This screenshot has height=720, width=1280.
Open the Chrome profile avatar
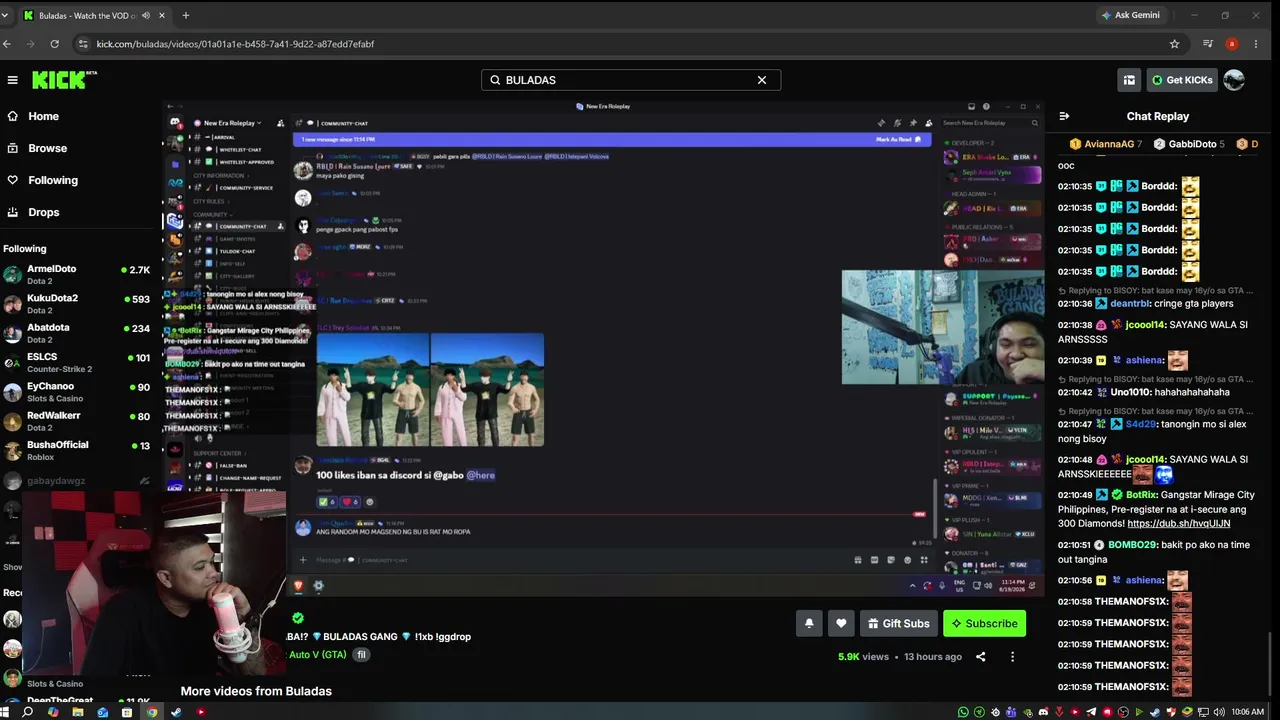point(1232,44)
